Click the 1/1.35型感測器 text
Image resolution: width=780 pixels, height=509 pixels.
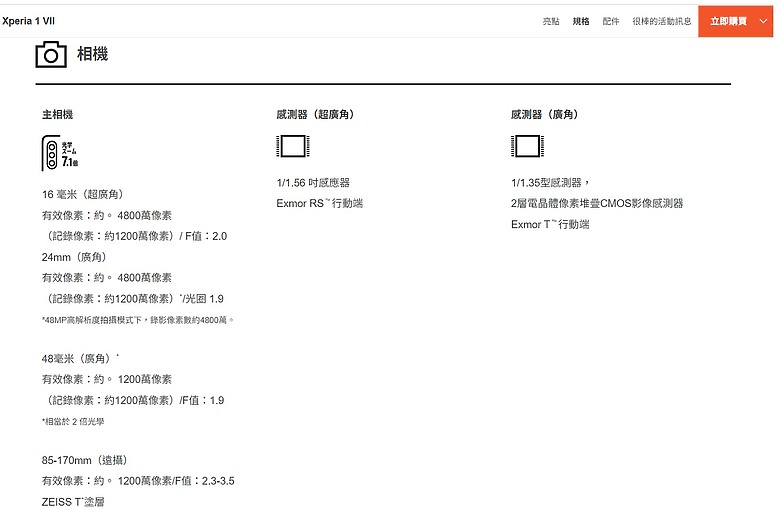coord(550,183)
